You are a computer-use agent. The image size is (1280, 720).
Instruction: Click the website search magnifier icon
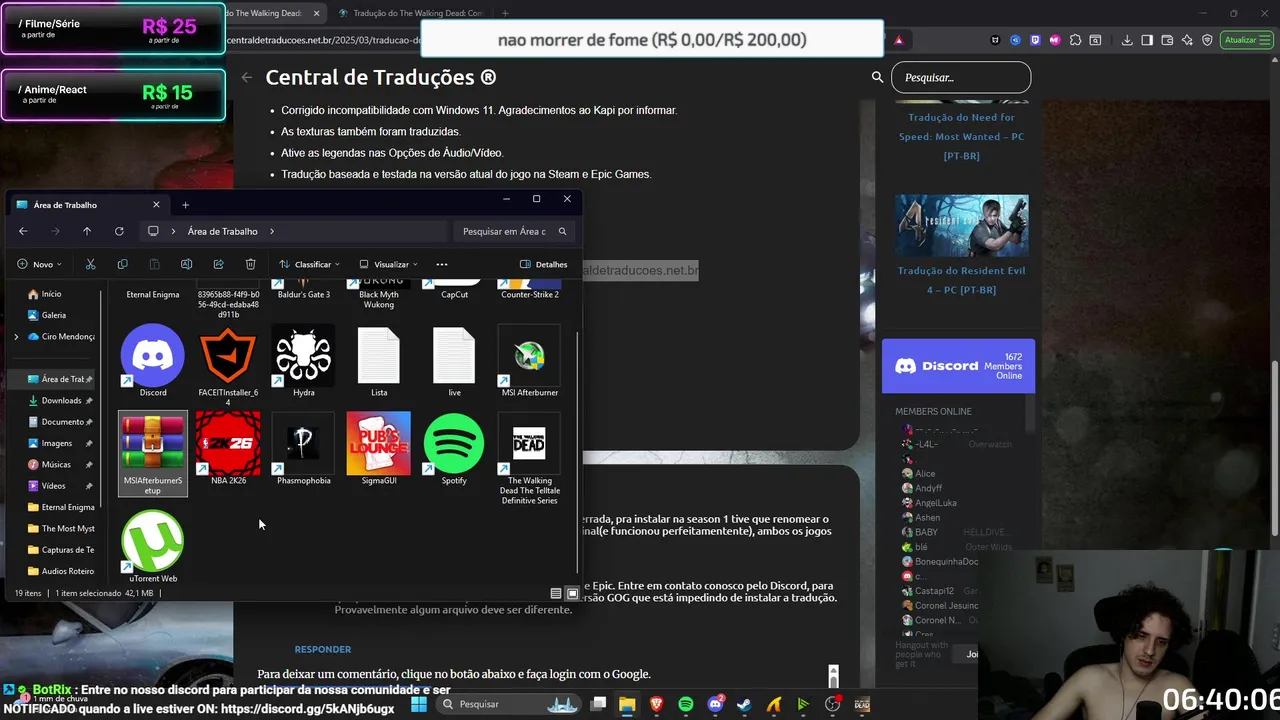[877, 77]
